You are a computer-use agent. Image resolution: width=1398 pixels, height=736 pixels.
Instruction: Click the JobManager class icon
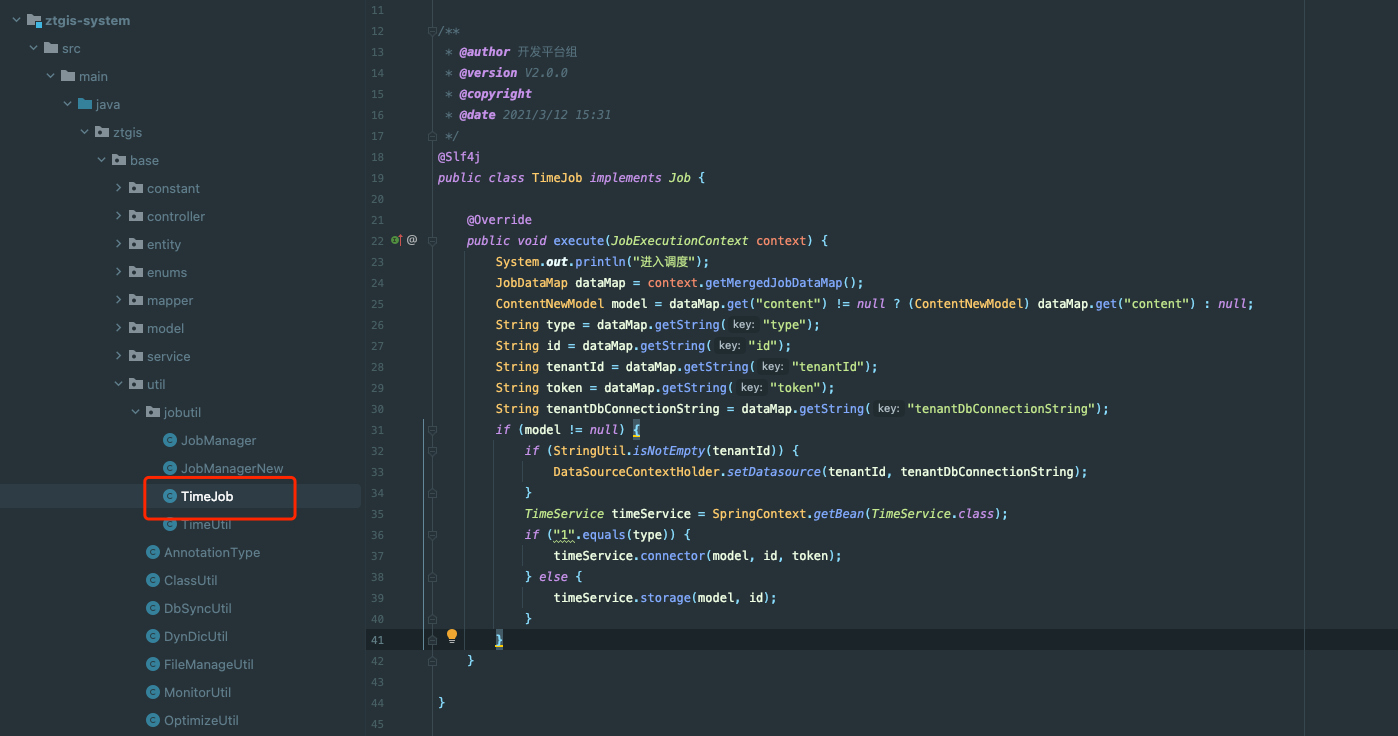170,441
